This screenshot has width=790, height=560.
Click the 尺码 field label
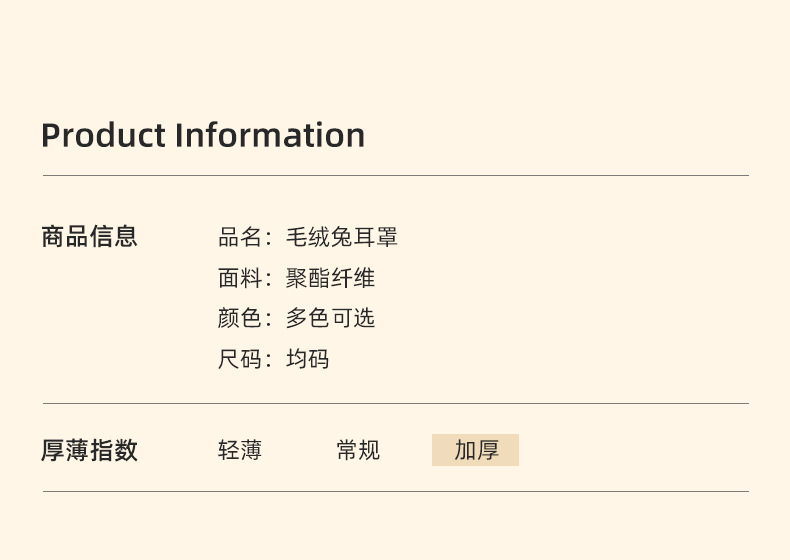tap(240, 360)
